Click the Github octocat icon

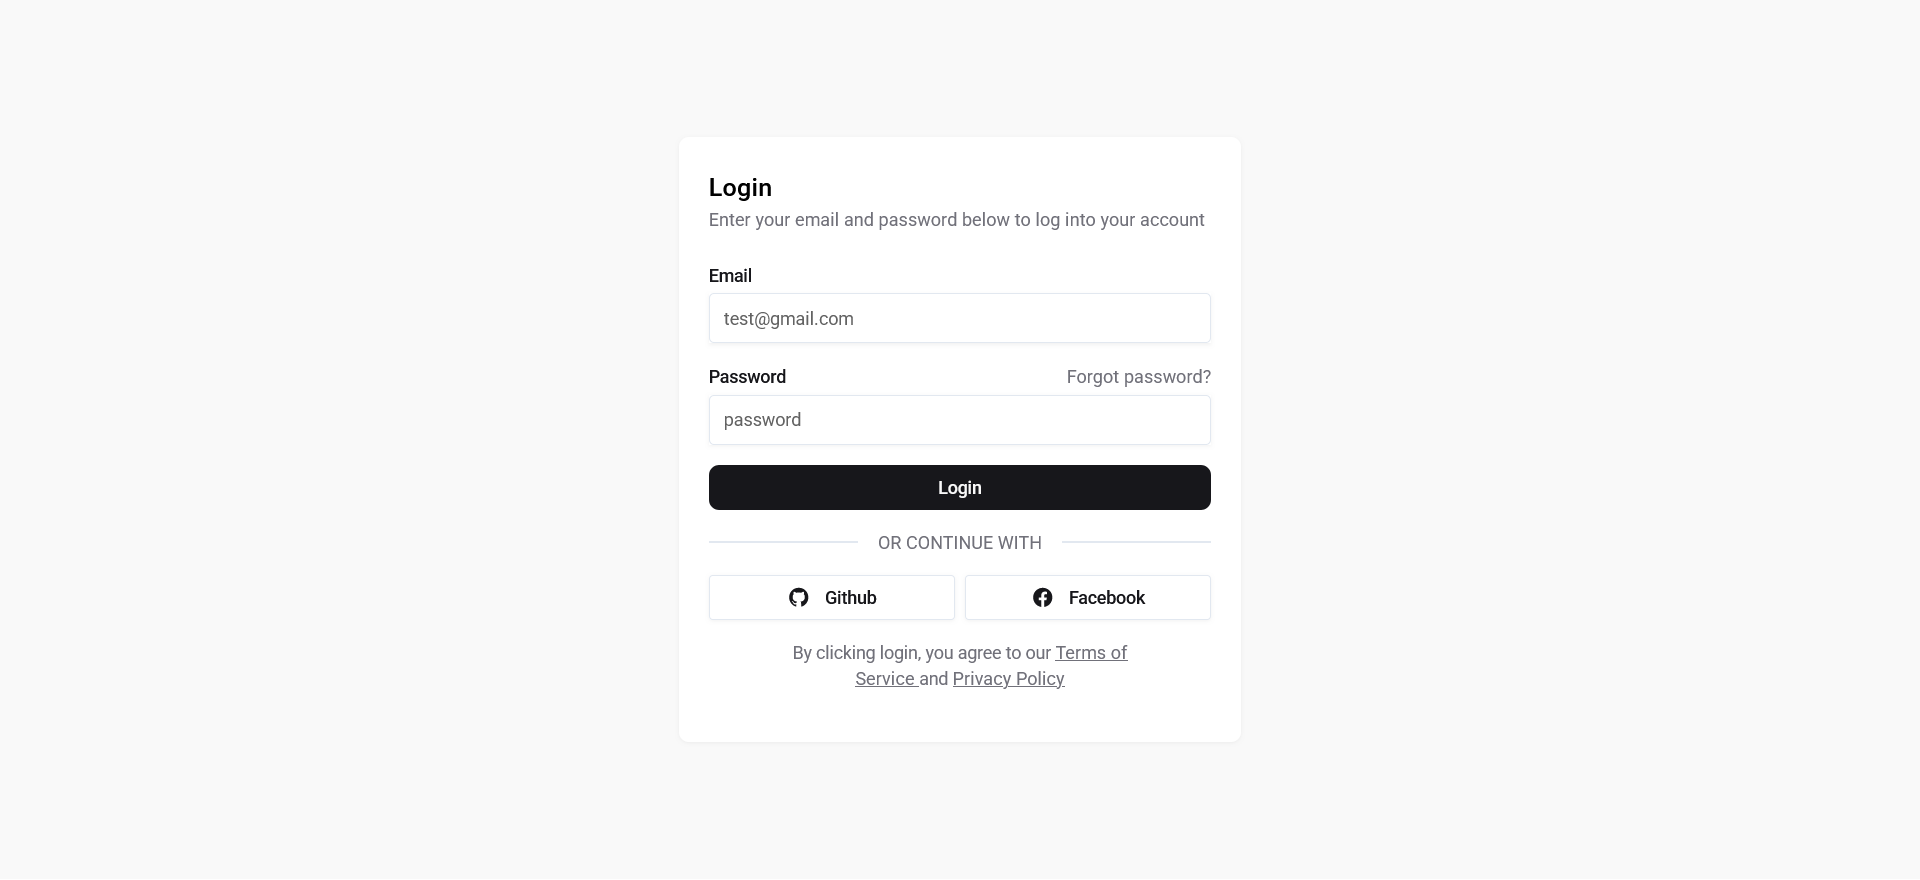tap(798, 597)
